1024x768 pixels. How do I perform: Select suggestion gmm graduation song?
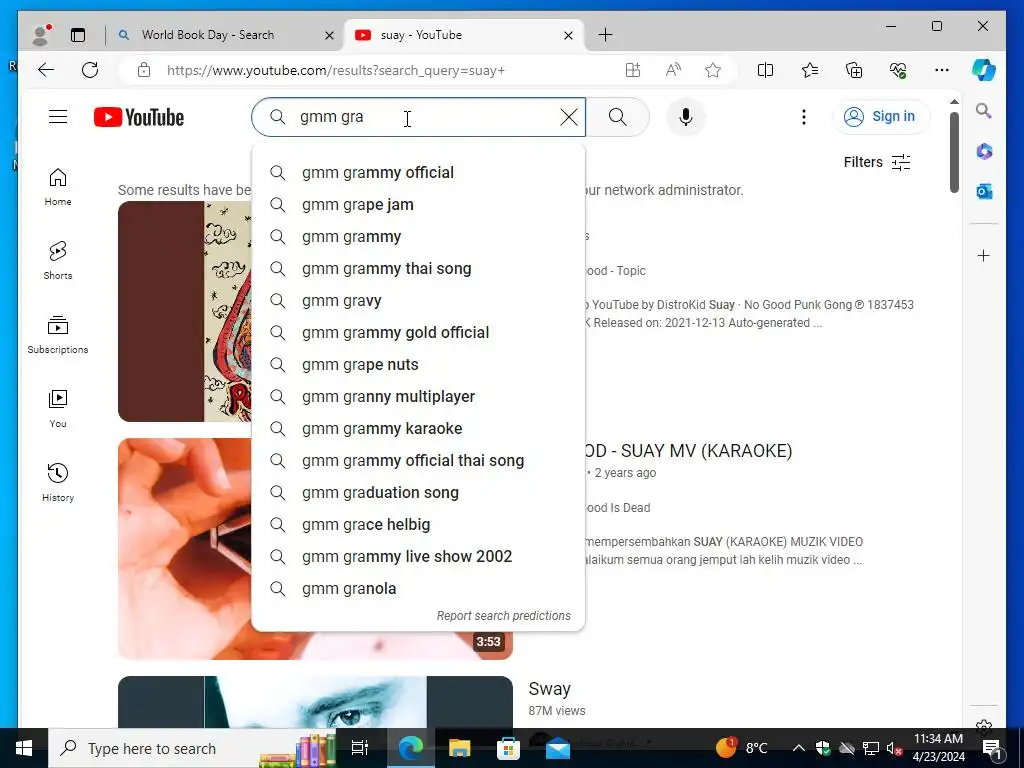pyautogui.click(x=418, y=492)
